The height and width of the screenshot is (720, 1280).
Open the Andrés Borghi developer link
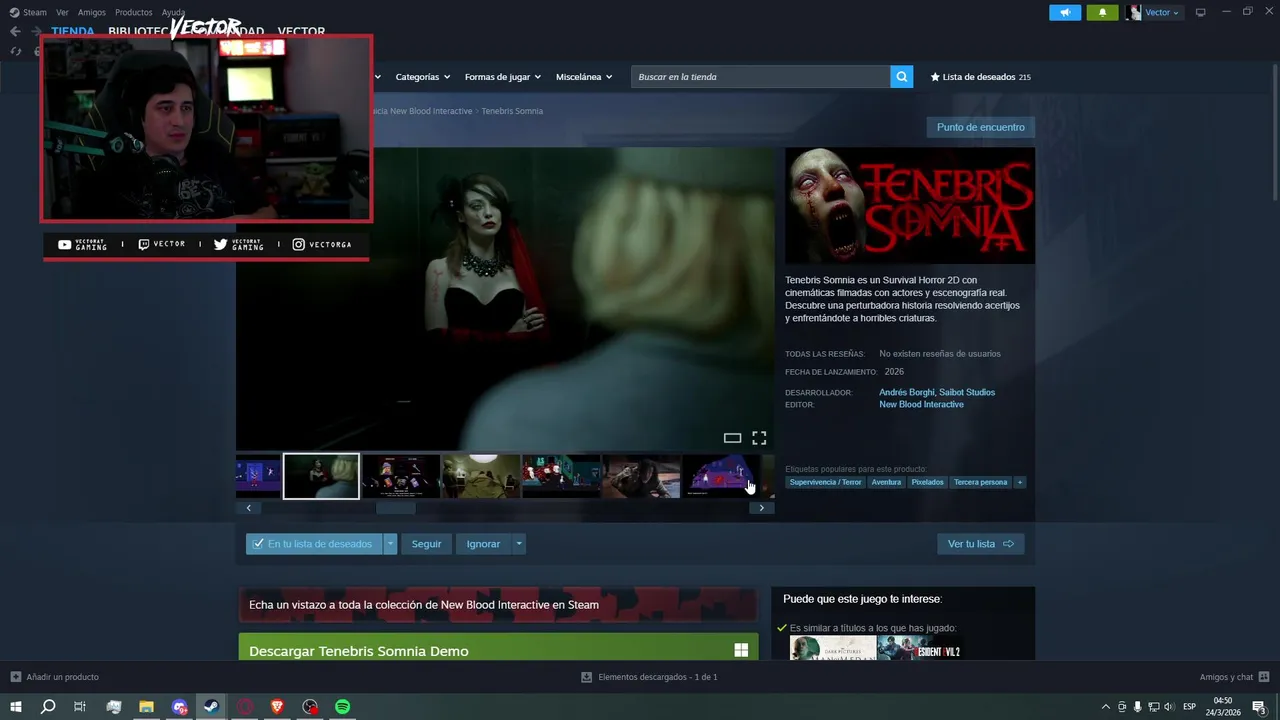906,392
